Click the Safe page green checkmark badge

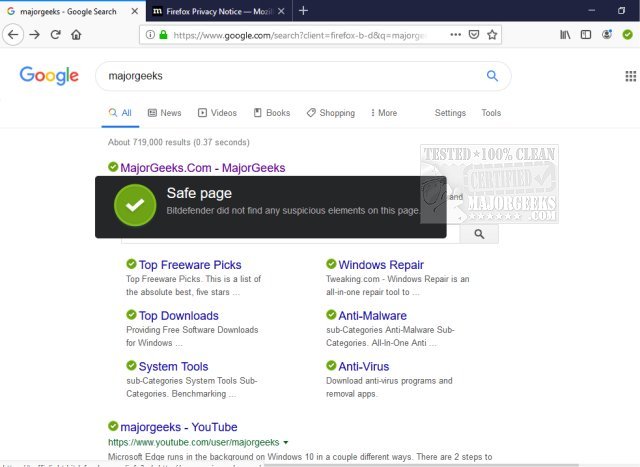[135, 205]
